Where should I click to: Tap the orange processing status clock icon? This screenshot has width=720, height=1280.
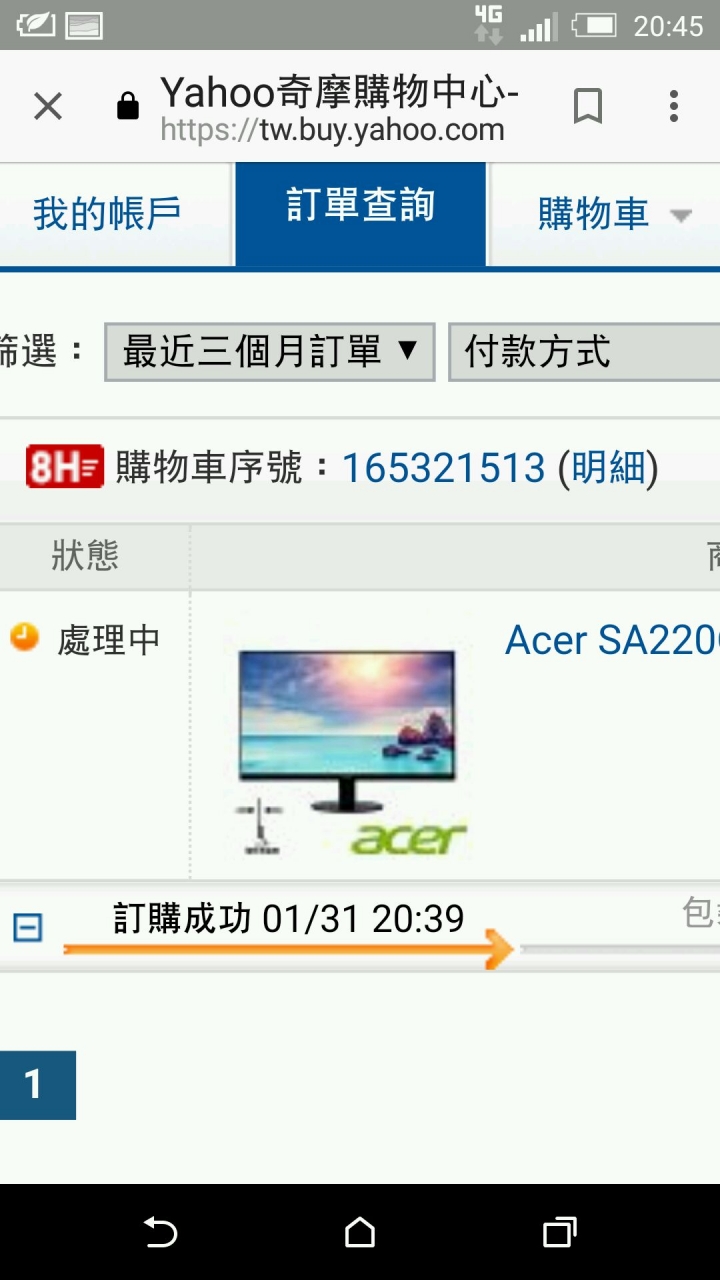tap(24, 637)
